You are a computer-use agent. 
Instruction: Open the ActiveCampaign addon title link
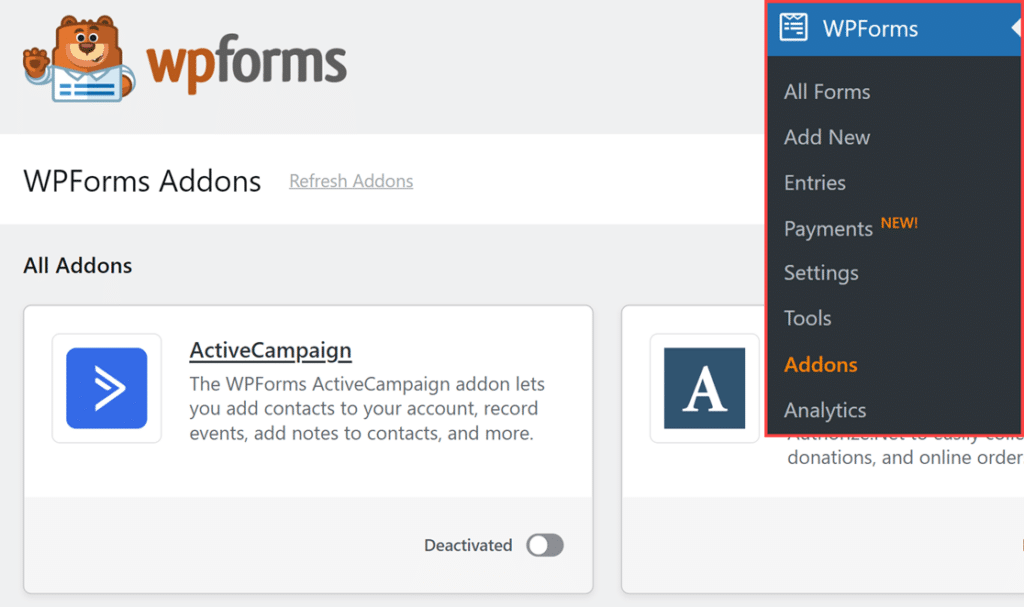click(x=270, y=351)
